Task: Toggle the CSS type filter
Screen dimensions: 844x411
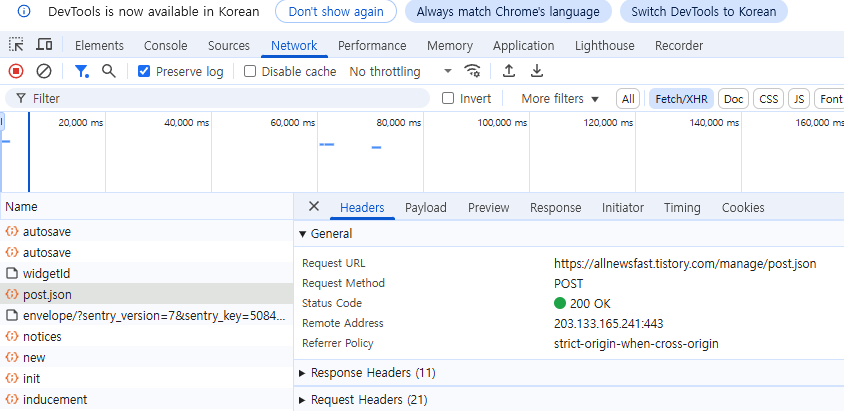Action: pyautogui.click(x=768, y=99)
